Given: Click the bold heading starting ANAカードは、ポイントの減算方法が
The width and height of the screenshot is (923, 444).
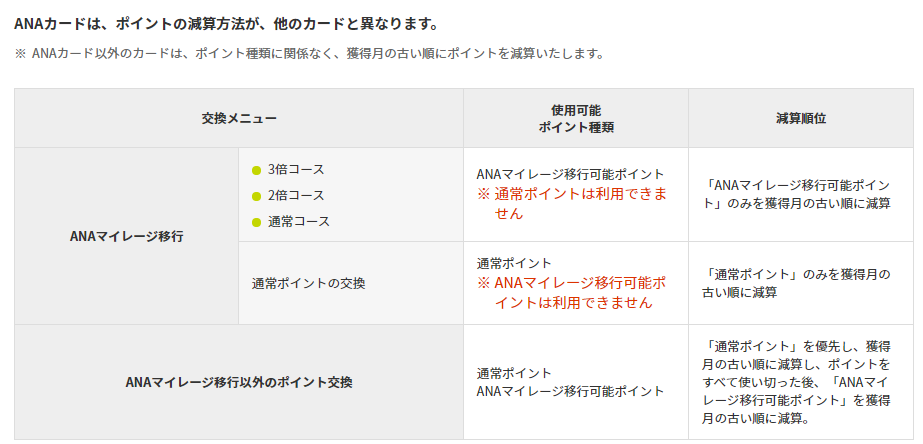Looking at the screenshot, I should point(226,22).
